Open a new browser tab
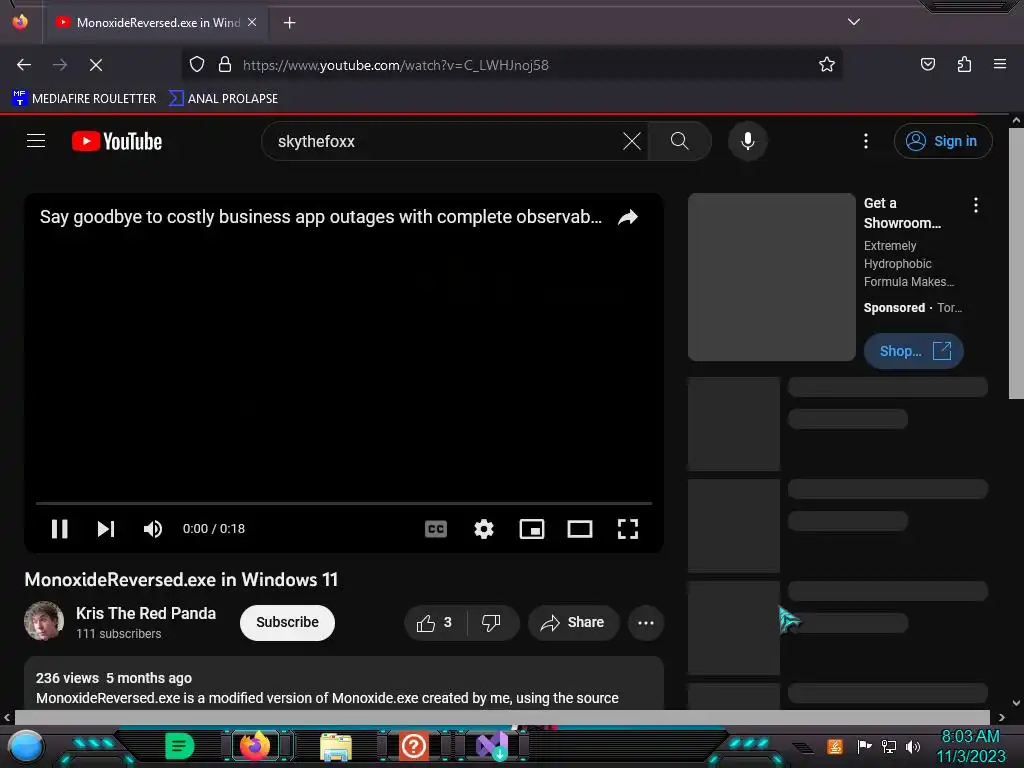Screen dimensions: 1024x768 click(x=289, y=23)
